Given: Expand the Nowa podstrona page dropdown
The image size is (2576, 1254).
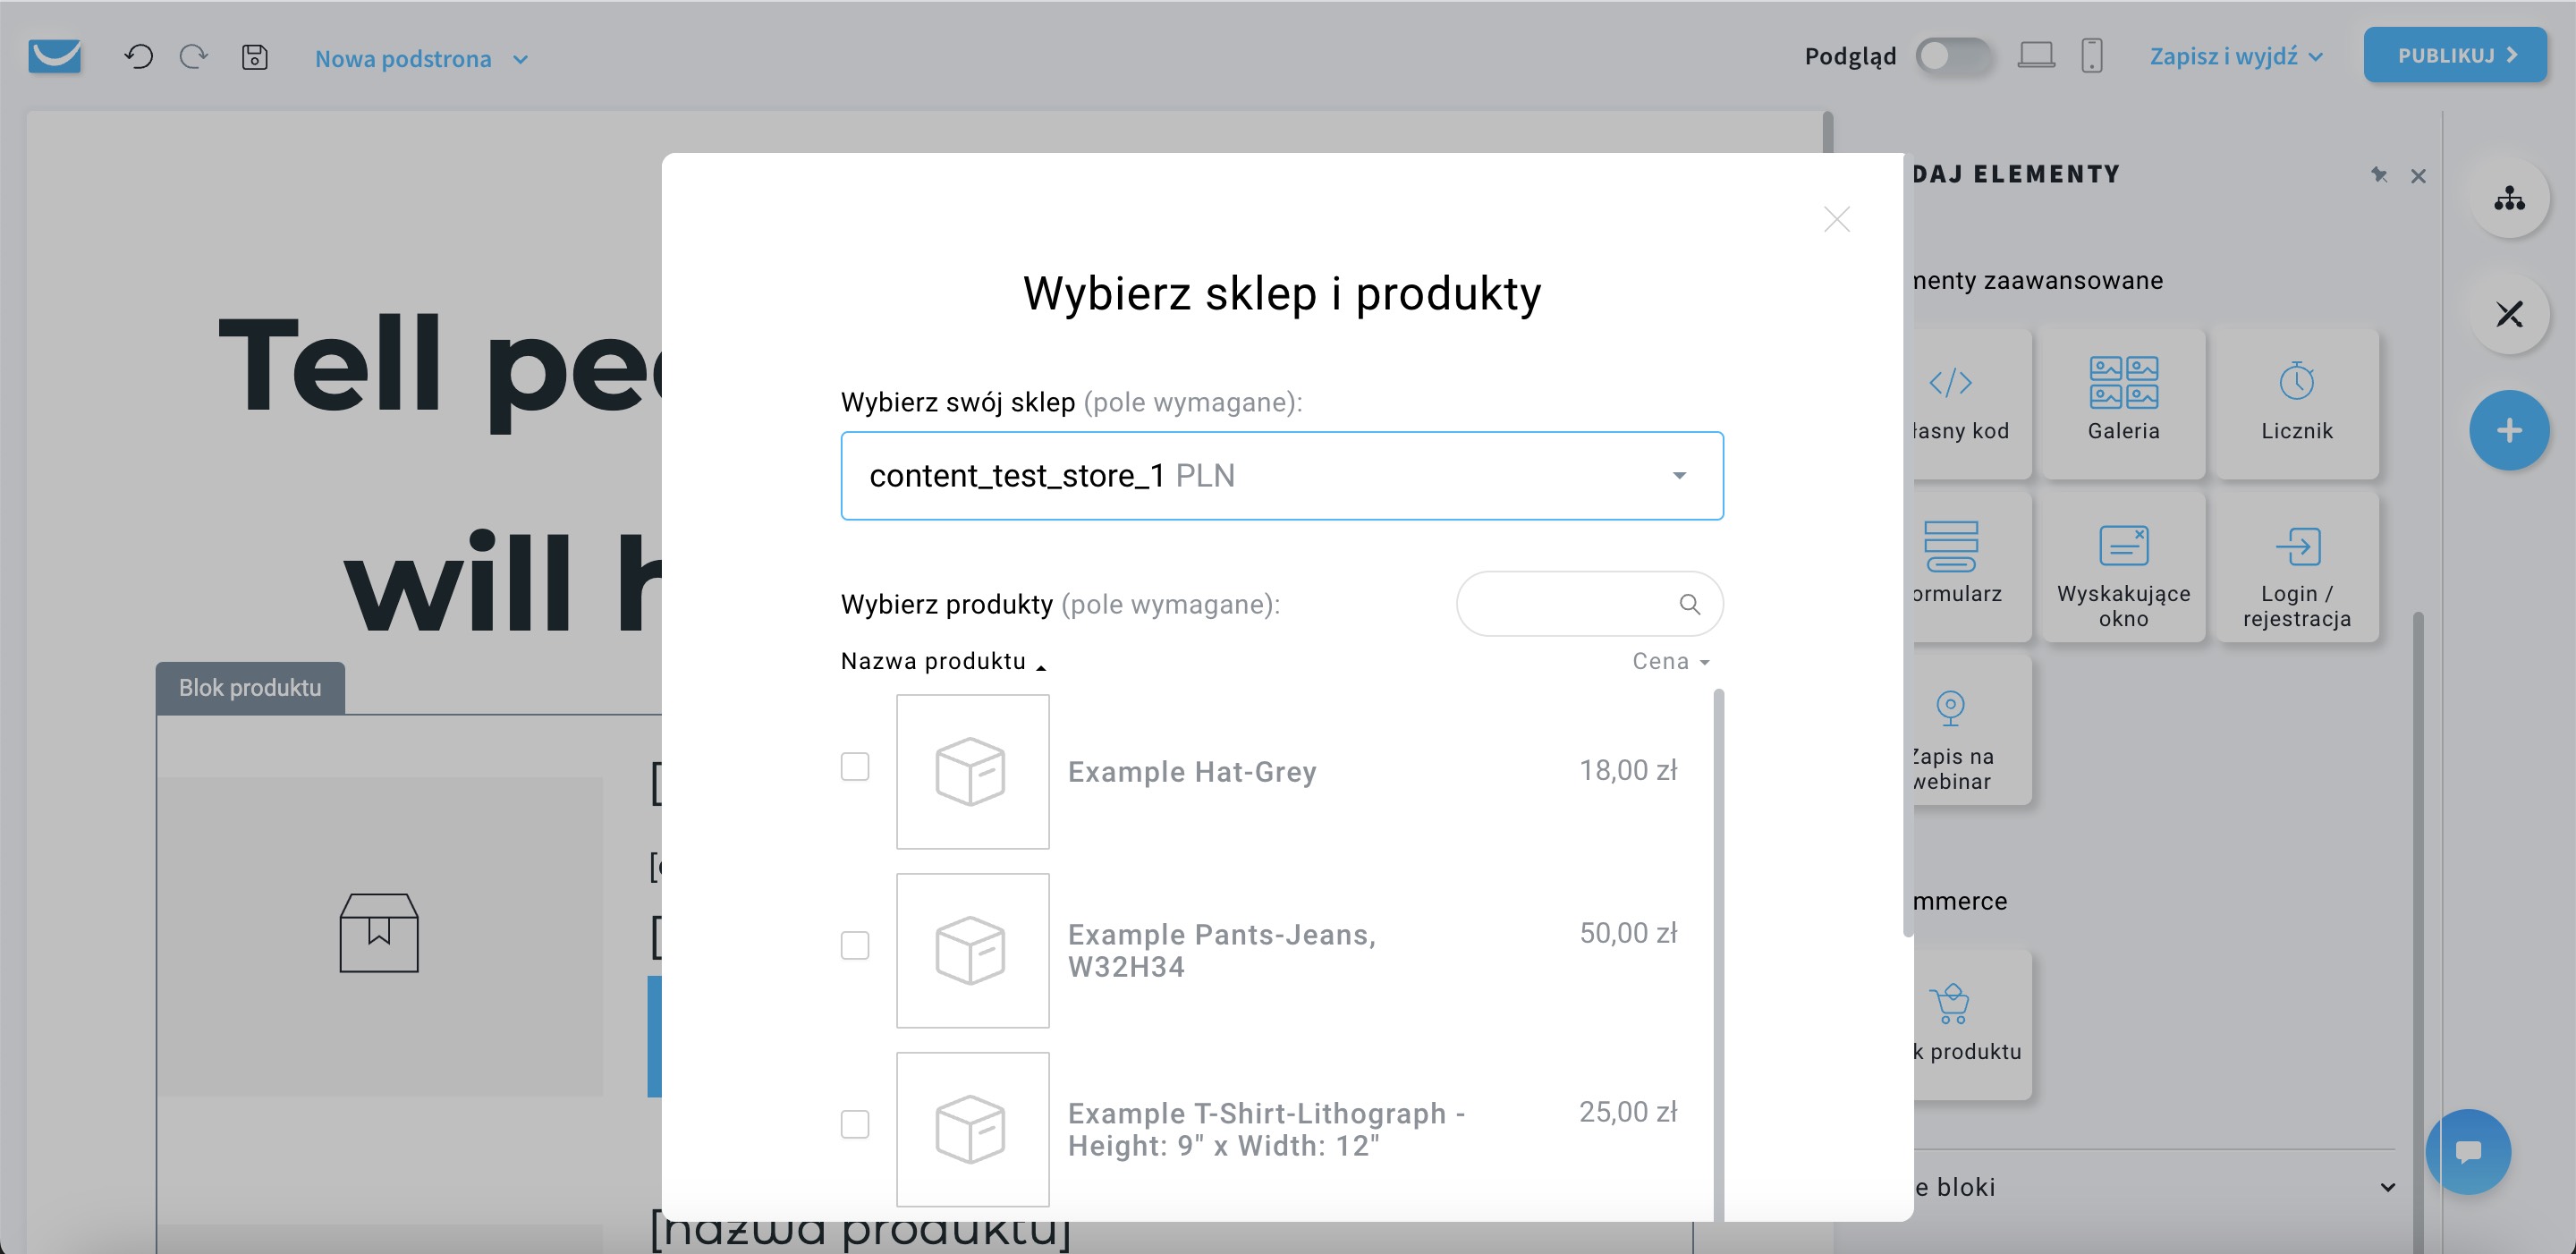Looking at the screenshot, I should [421, 59].
